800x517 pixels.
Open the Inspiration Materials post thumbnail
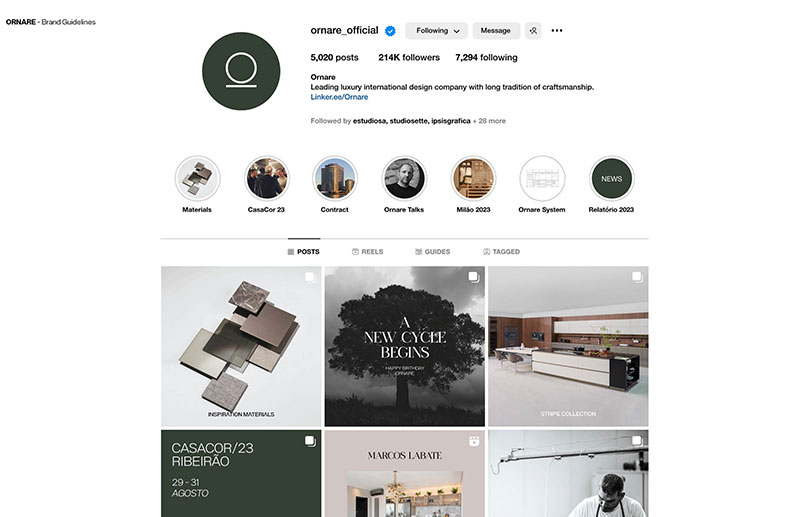[x=241, y=346]
